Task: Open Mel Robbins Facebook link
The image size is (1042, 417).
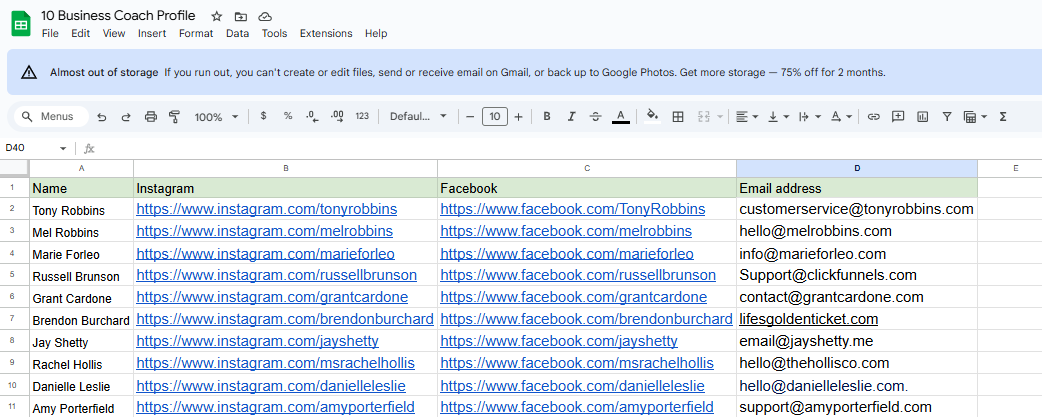Action: 566,231
